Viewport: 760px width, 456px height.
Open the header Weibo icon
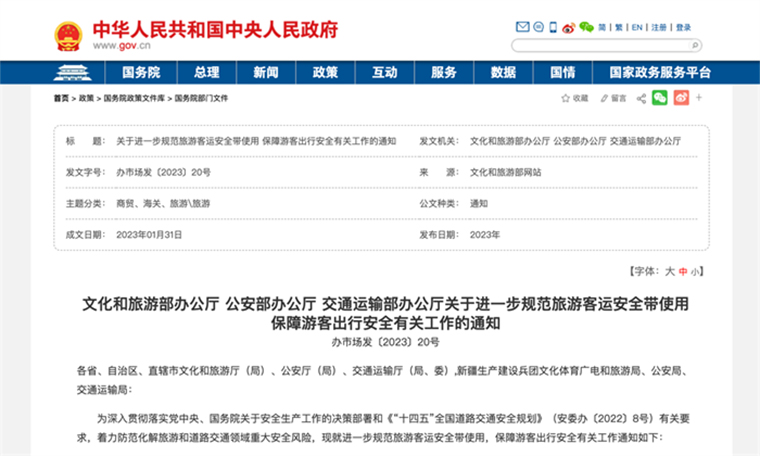pyautogui.click(x=568, y=27)
